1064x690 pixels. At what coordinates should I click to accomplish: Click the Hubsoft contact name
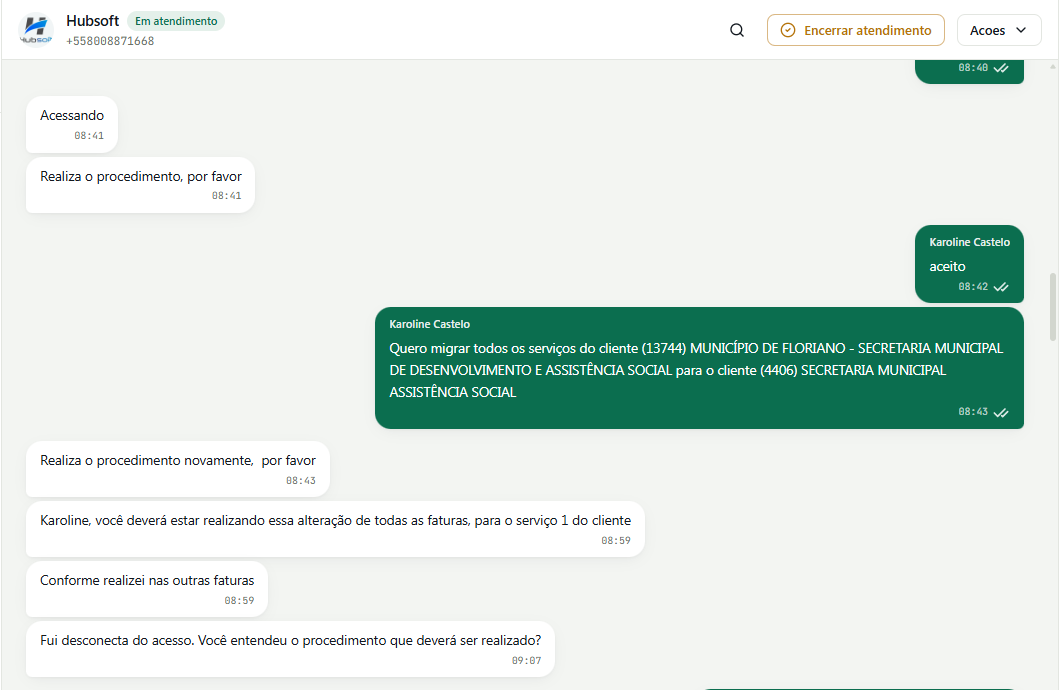pos(92,21)
